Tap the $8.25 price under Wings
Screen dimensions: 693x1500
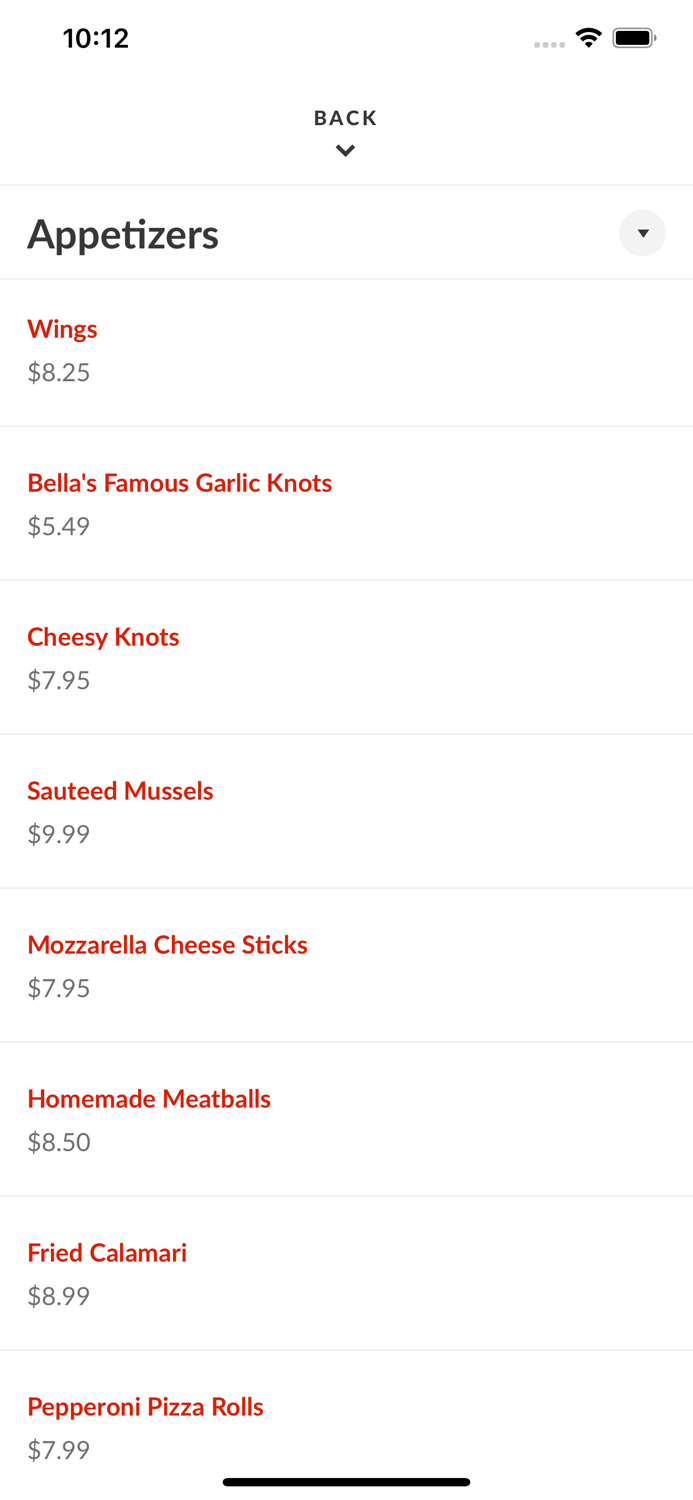pos(58,372)
